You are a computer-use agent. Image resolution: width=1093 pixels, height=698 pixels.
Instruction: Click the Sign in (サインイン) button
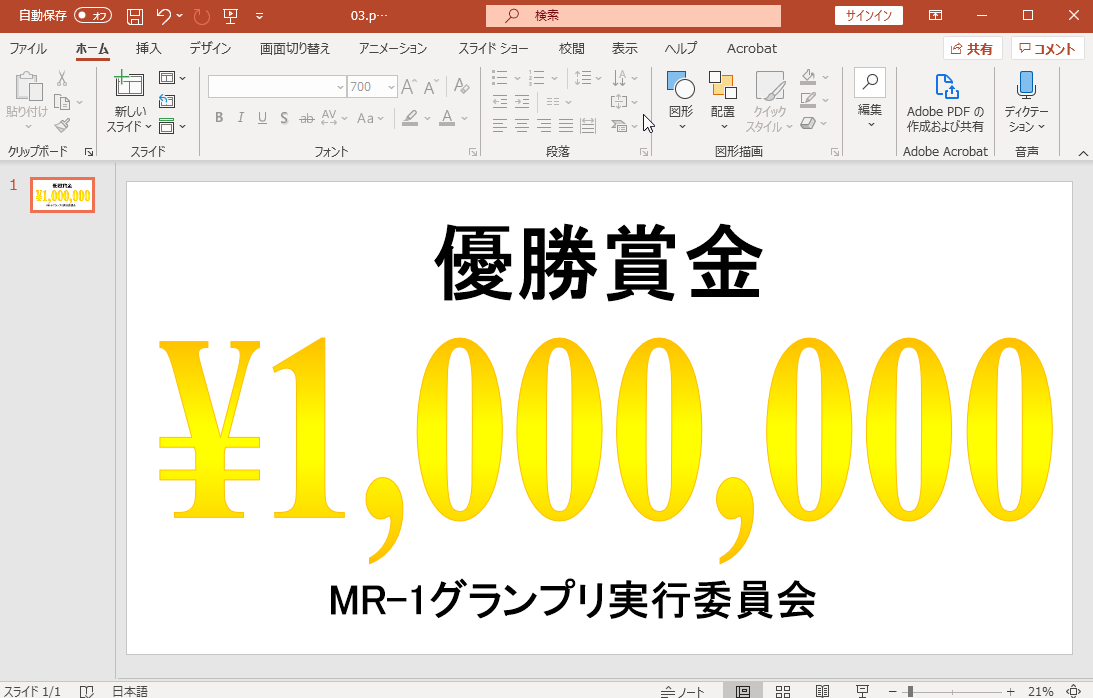pos(869,16)
